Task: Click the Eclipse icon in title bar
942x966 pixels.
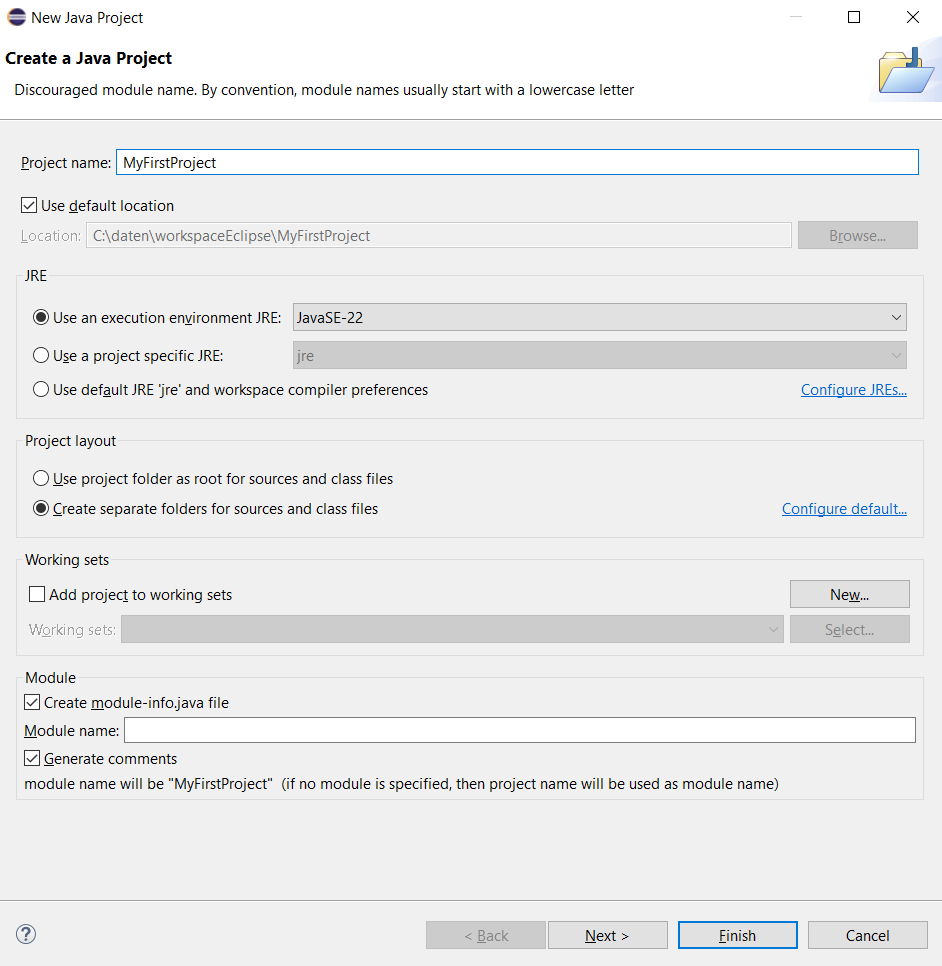Action: pos(16,17)
